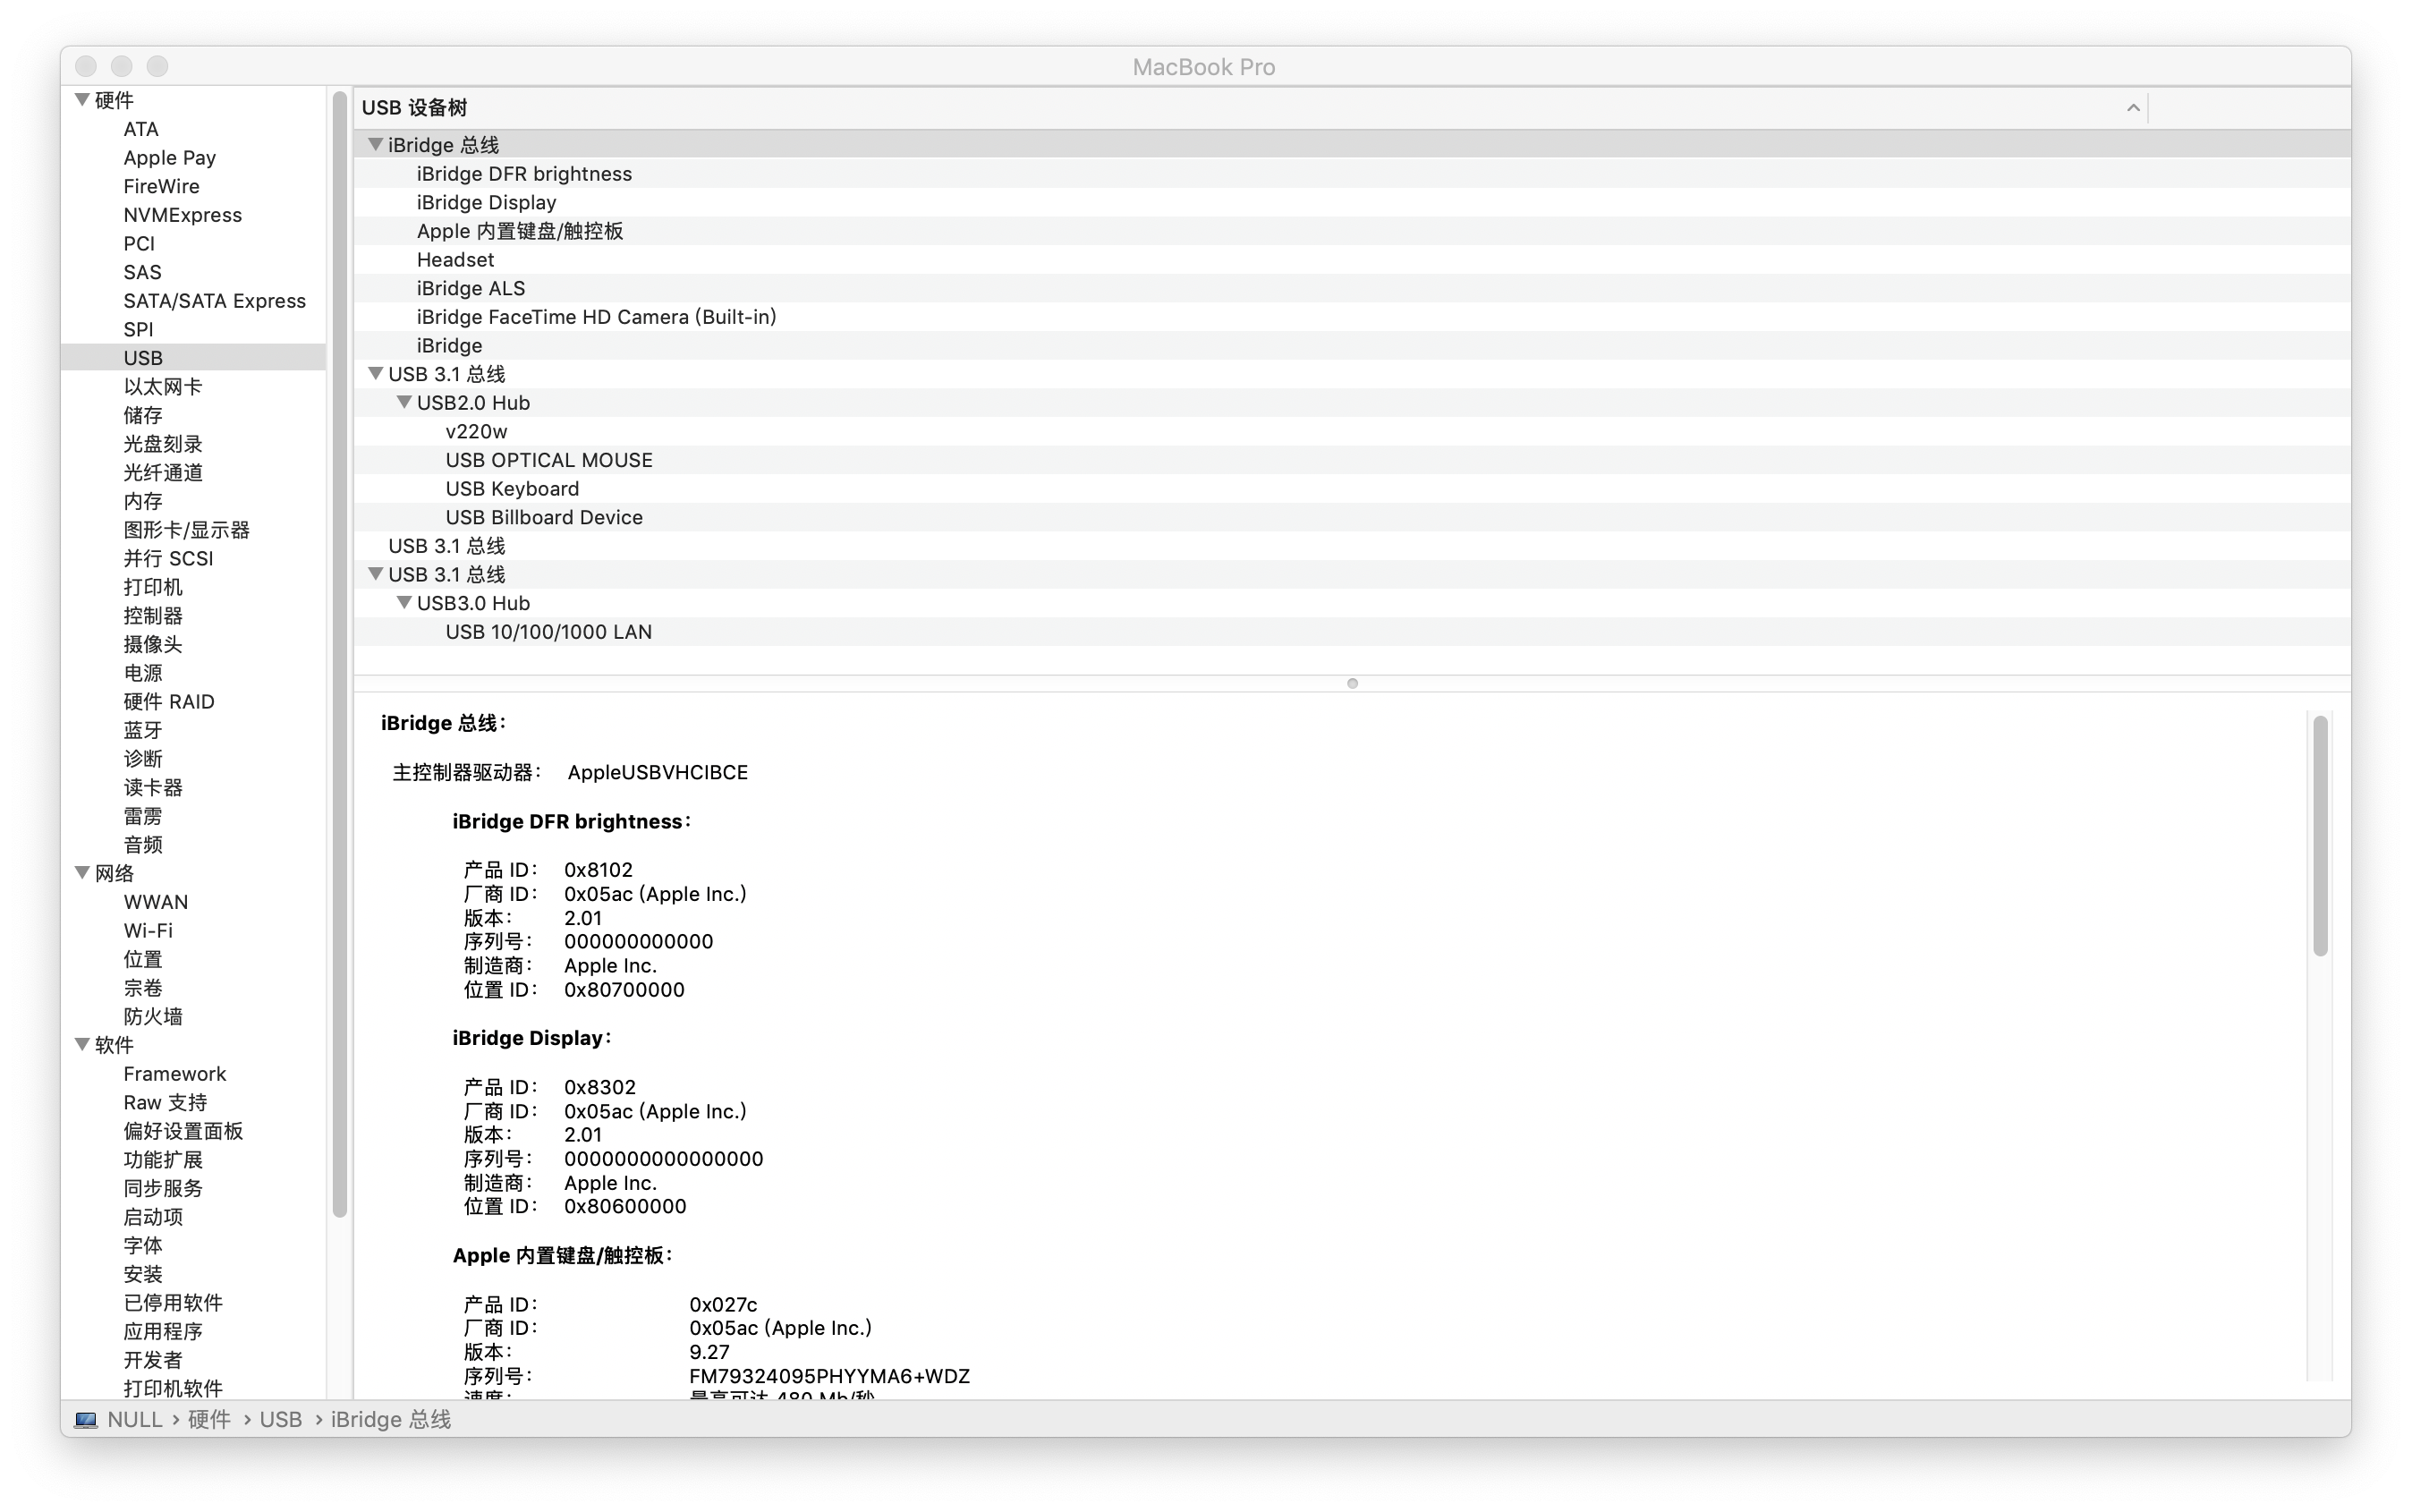The image size is (2412, 1512).
Task: Collapse the USB2.0 Hub disclosure triangle
Action: pos(404,402)
